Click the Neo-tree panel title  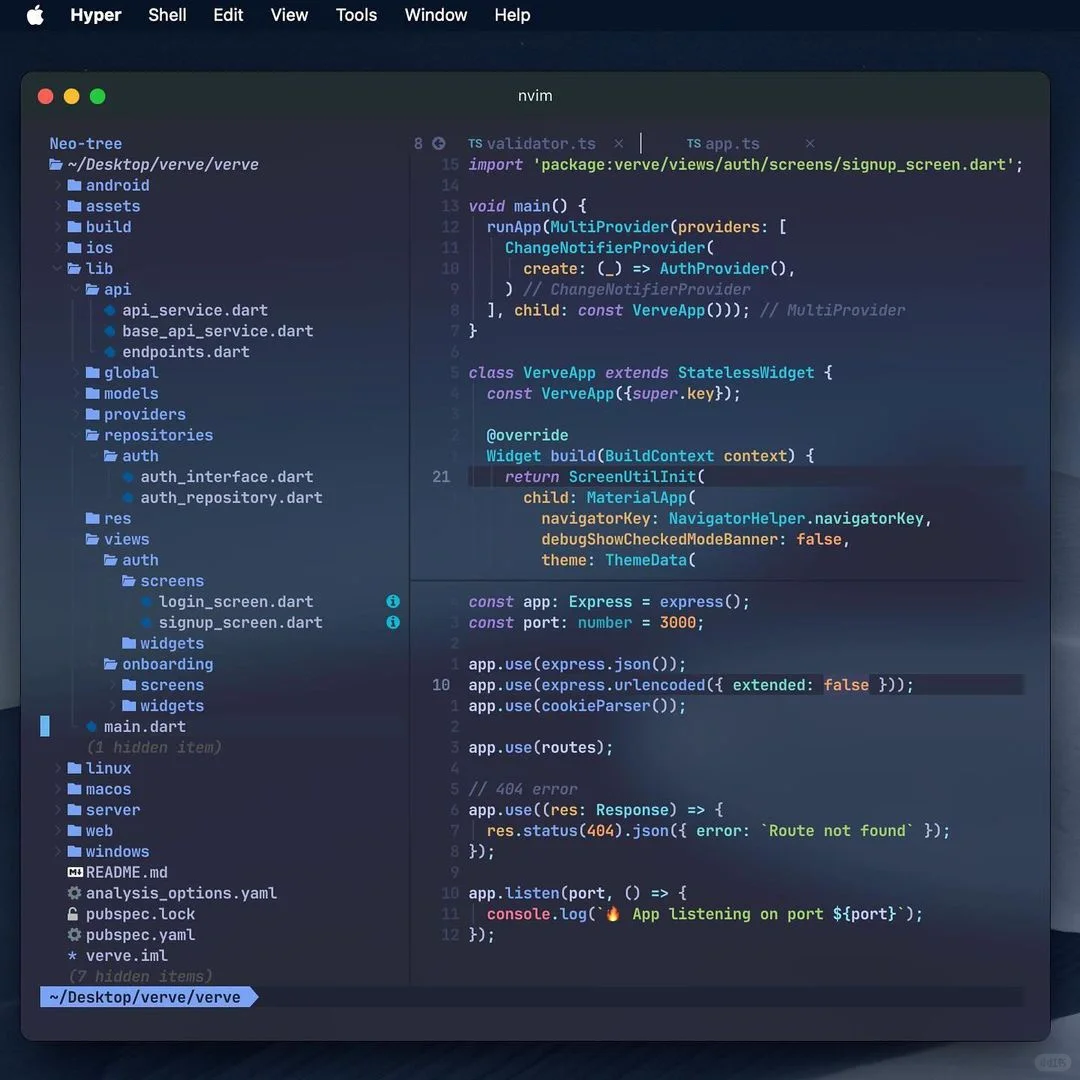pos(85,143)
